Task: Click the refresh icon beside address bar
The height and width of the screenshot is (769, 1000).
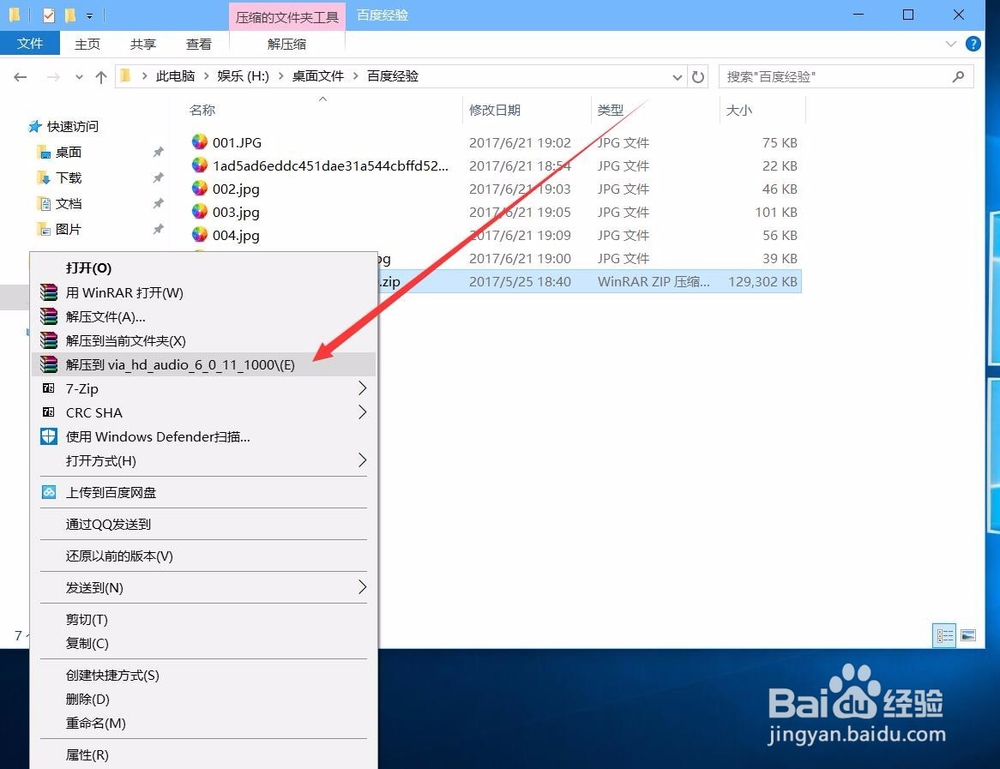Action: [697, 76]
